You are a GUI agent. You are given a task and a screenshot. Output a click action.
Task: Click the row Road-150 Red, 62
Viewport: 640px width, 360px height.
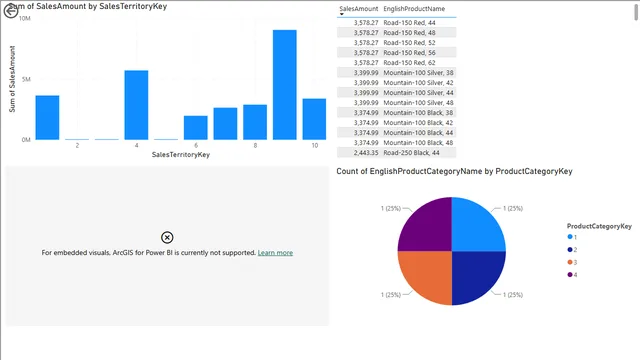coord(396,62)
